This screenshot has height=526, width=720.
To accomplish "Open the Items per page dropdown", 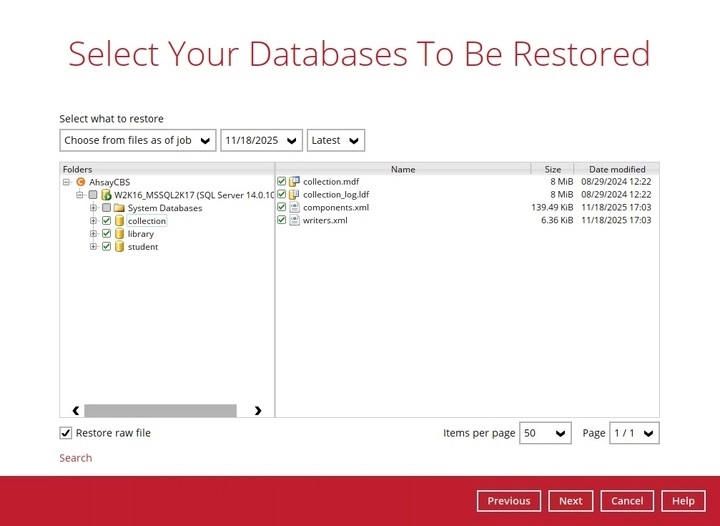I will coord(545,433).
